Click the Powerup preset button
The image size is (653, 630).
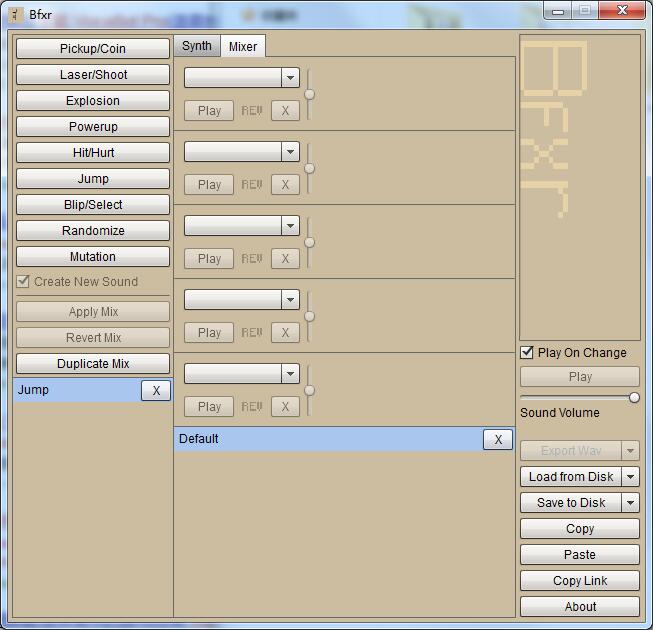(x=93, y=127)
